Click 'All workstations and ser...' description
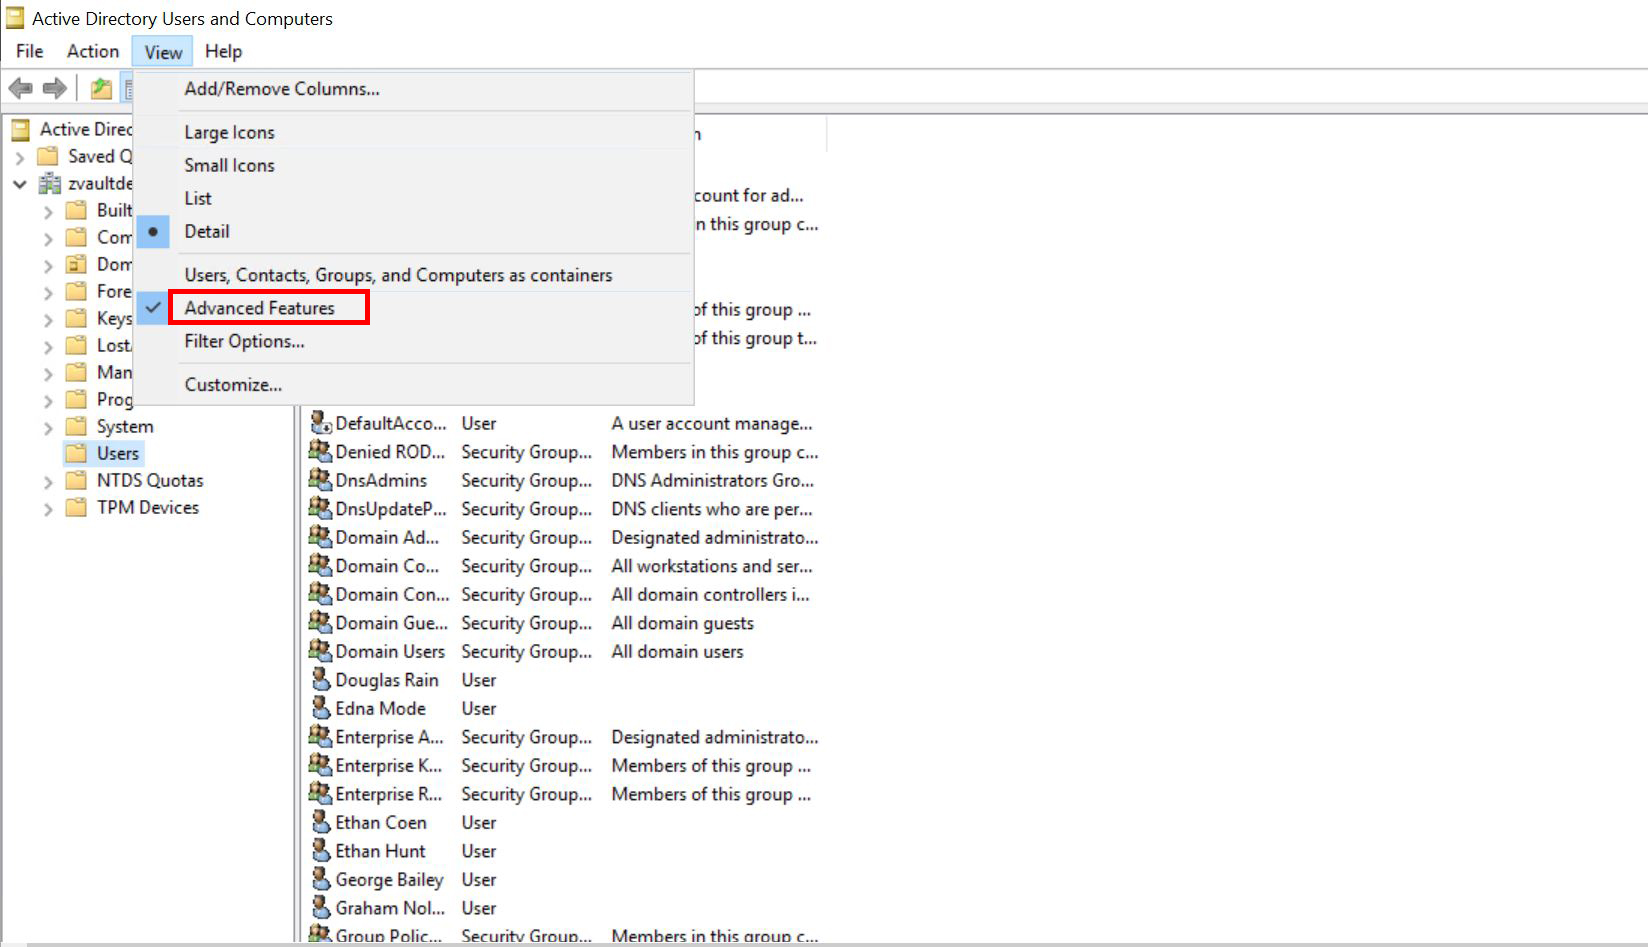The image size is (1648, 947). point(712,566)
